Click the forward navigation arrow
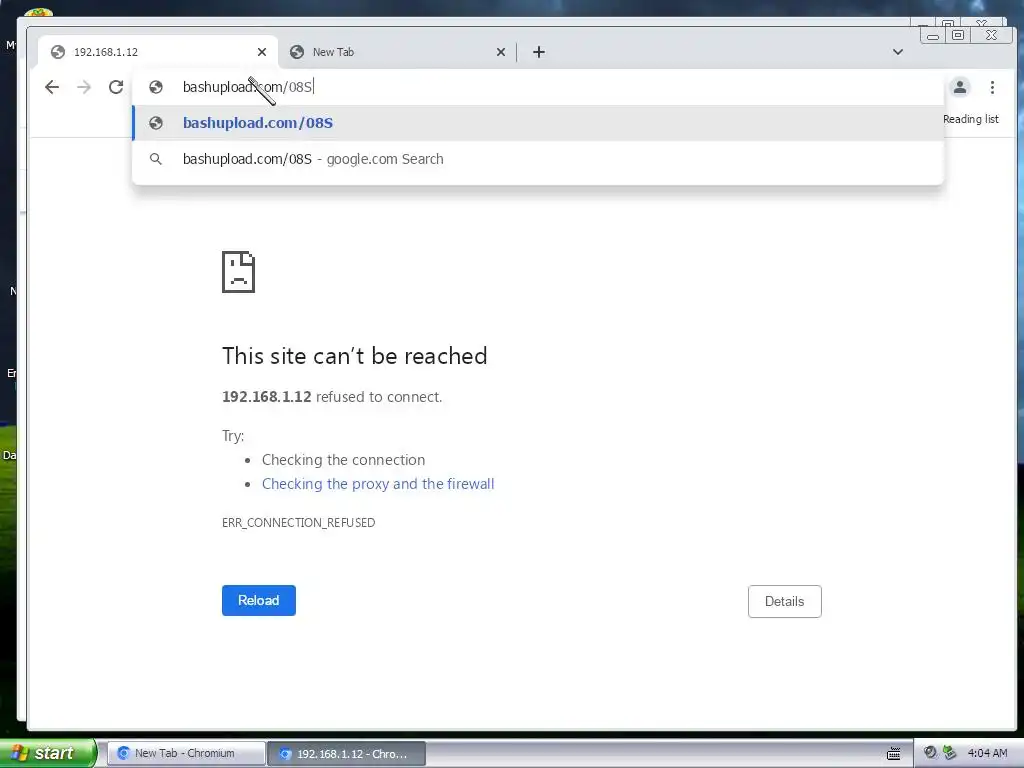Screen dimensions: 1024x768 84,87
